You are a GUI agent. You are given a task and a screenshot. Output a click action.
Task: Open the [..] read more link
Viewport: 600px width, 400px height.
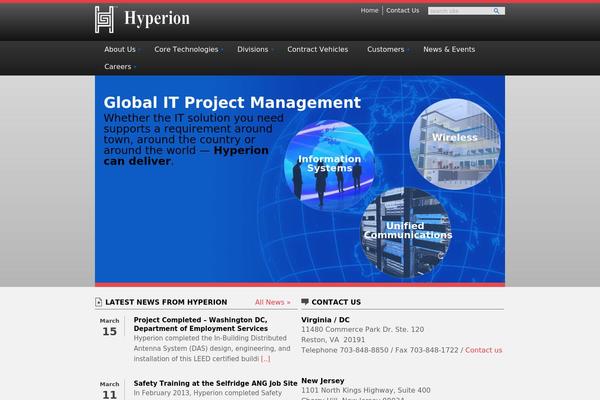[266, 359]
